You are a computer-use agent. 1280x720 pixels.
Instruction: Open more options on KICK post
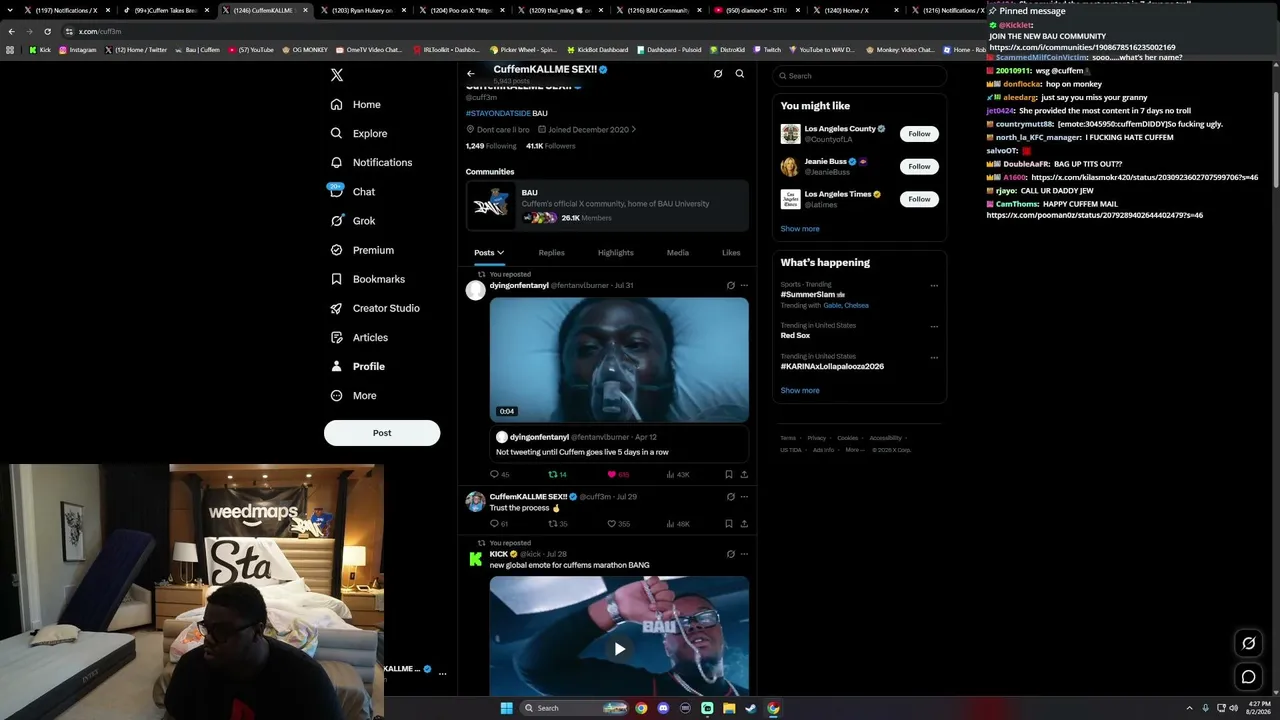744,554
